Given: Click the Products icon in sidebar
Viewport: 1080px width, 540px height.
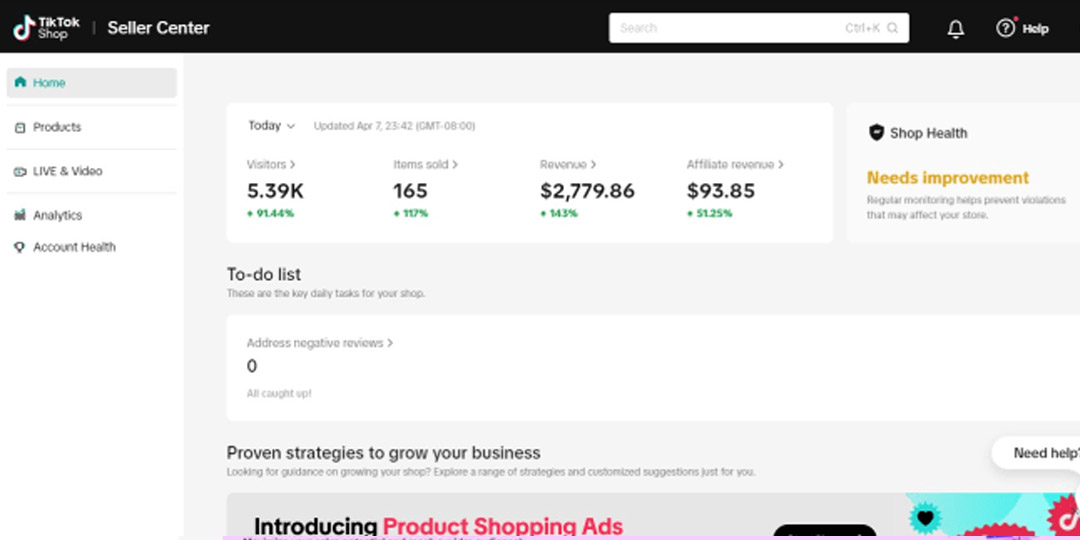Looking at the screenshot, I should pos(20,128).
